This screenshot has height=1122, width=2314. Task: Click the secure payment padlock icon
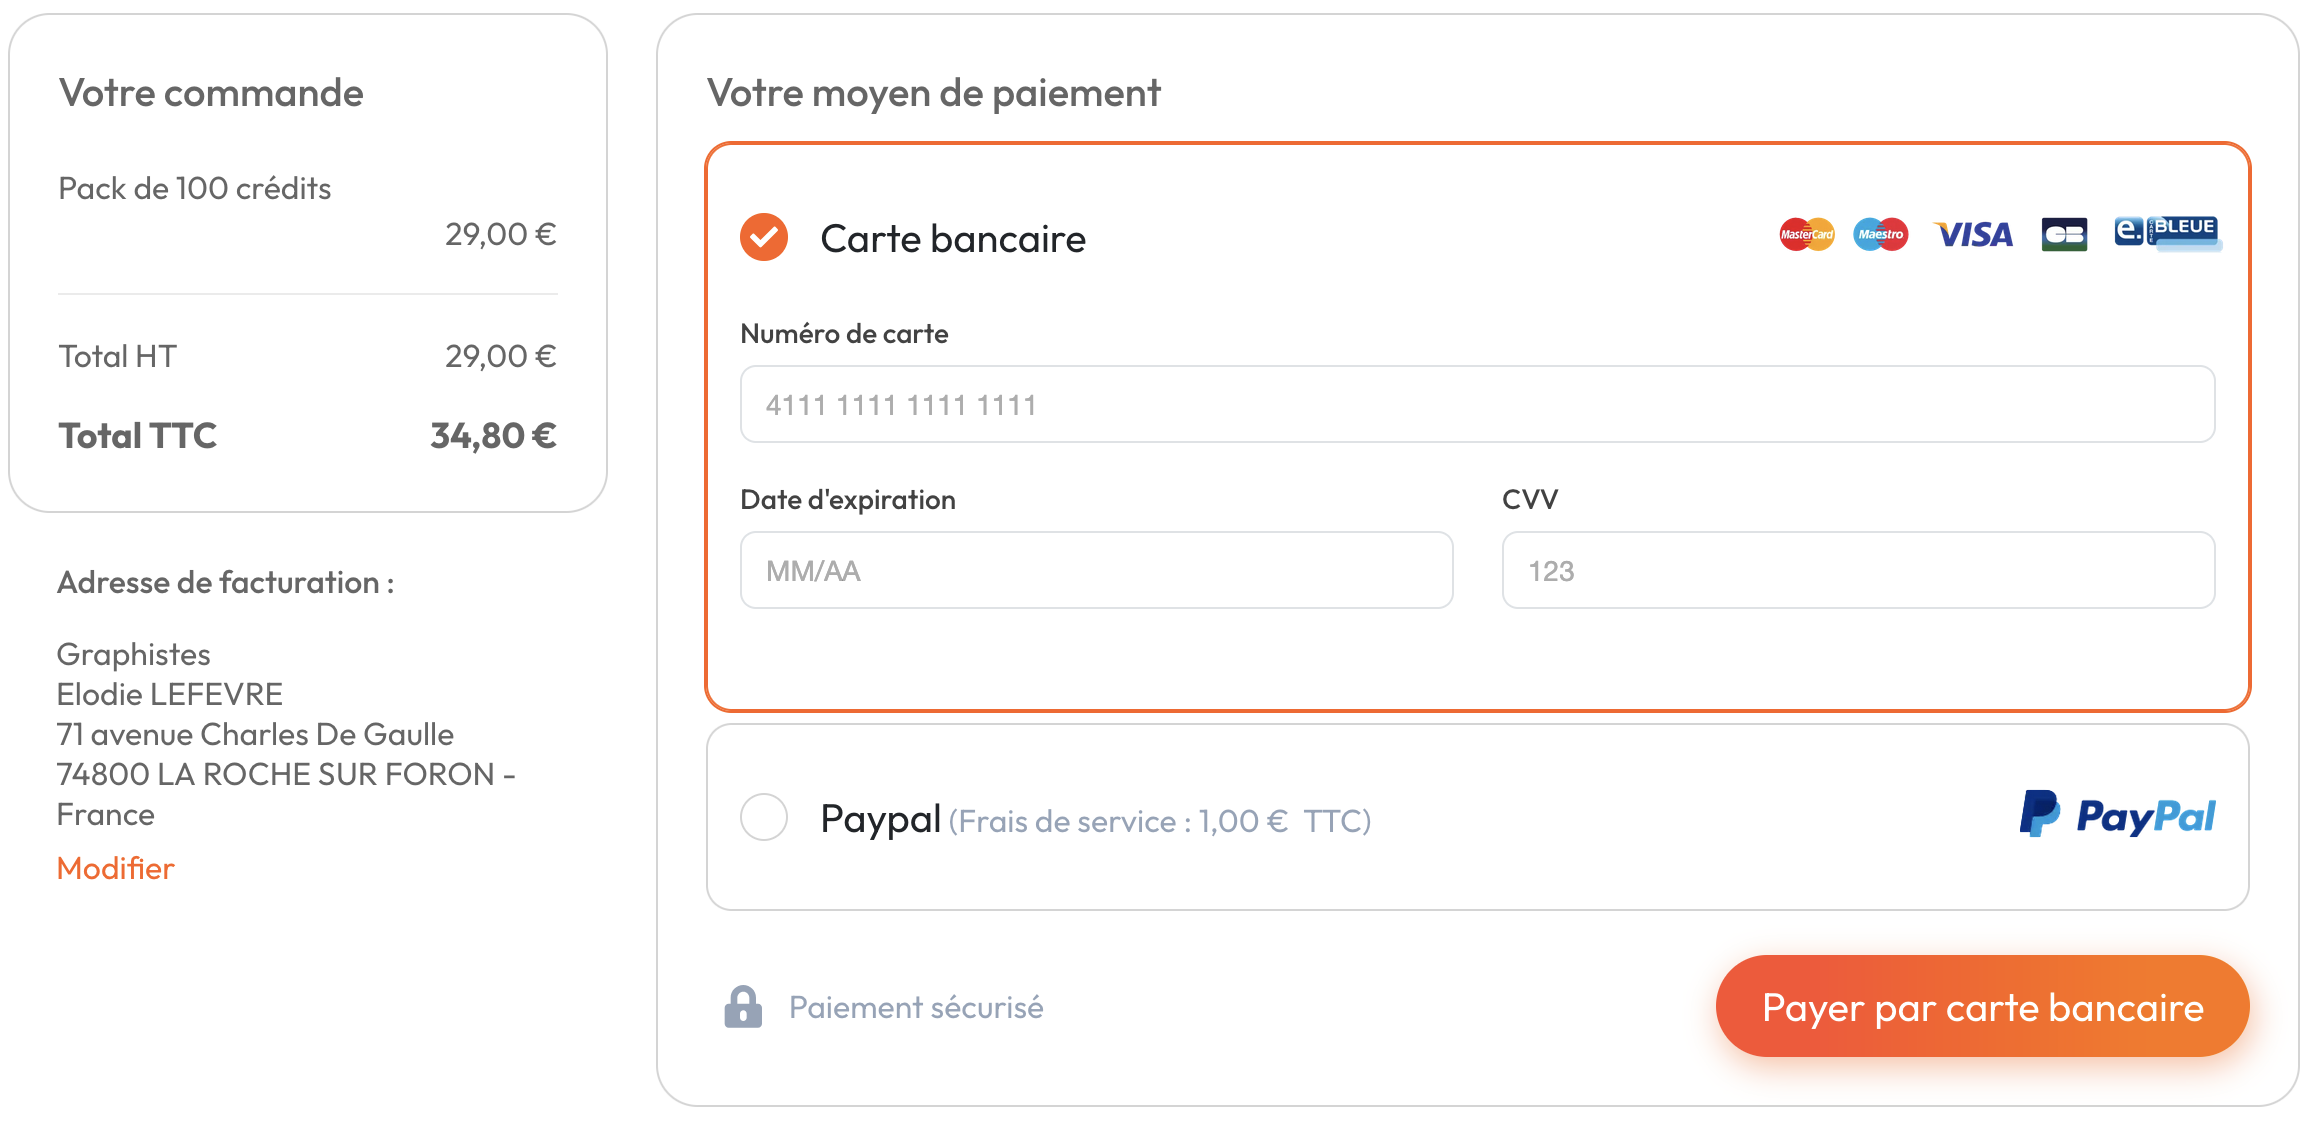pyautogui.click(x=743, y=1007)
